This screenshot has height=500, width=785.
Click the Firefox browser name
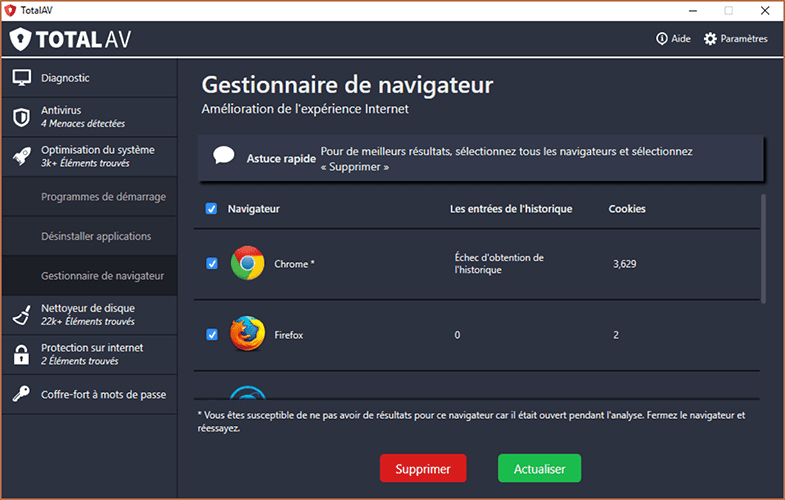coord(288,335)
